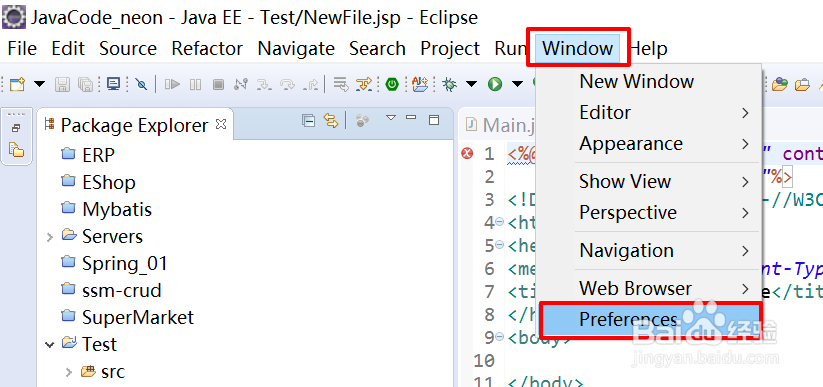
Task: Click the green Run icon
Action: point(494,84)
